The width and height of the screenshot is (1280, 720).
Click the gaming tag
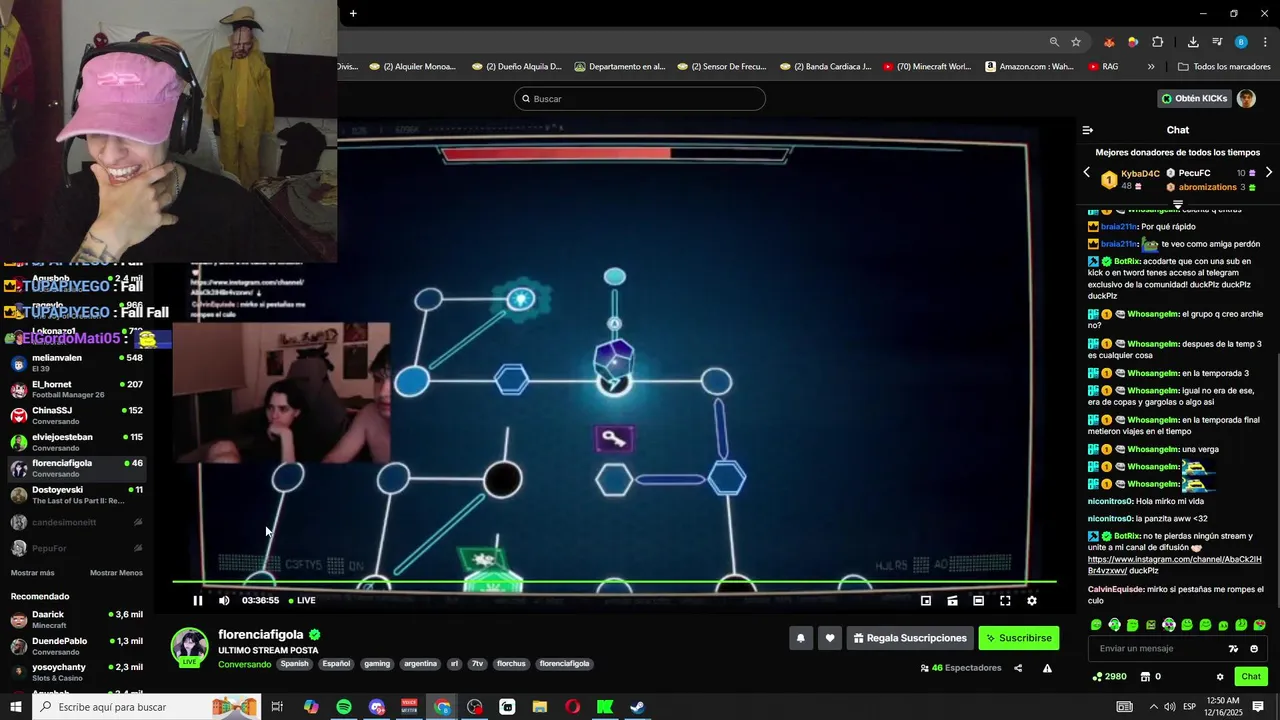pos(377,664)
